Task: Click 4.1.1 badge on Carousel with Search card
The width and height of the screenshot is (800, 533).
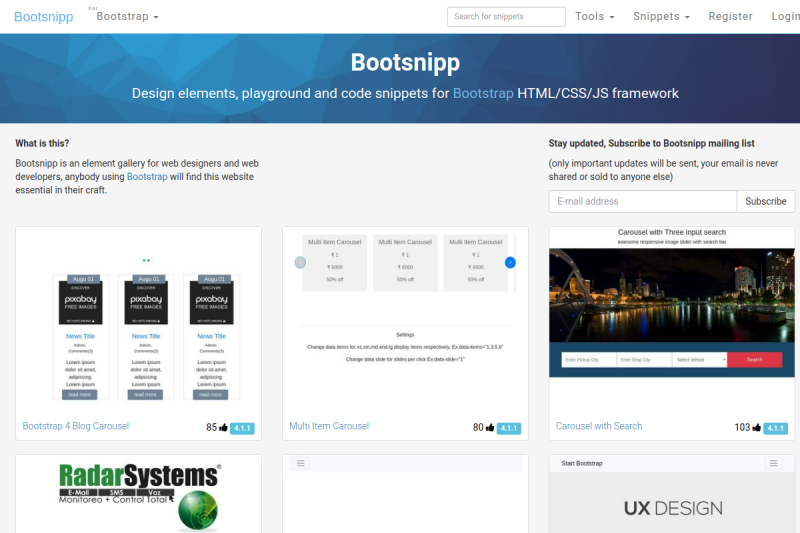Action: [x=776, y=428]
